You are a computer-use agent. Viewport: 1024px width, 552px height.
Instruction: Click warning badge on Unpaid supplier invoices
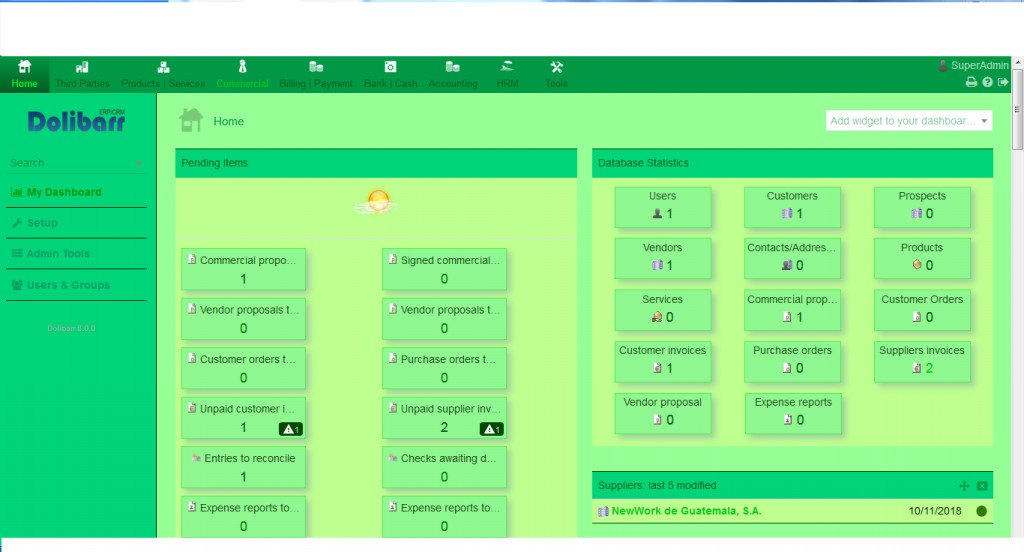pos(491,429)
